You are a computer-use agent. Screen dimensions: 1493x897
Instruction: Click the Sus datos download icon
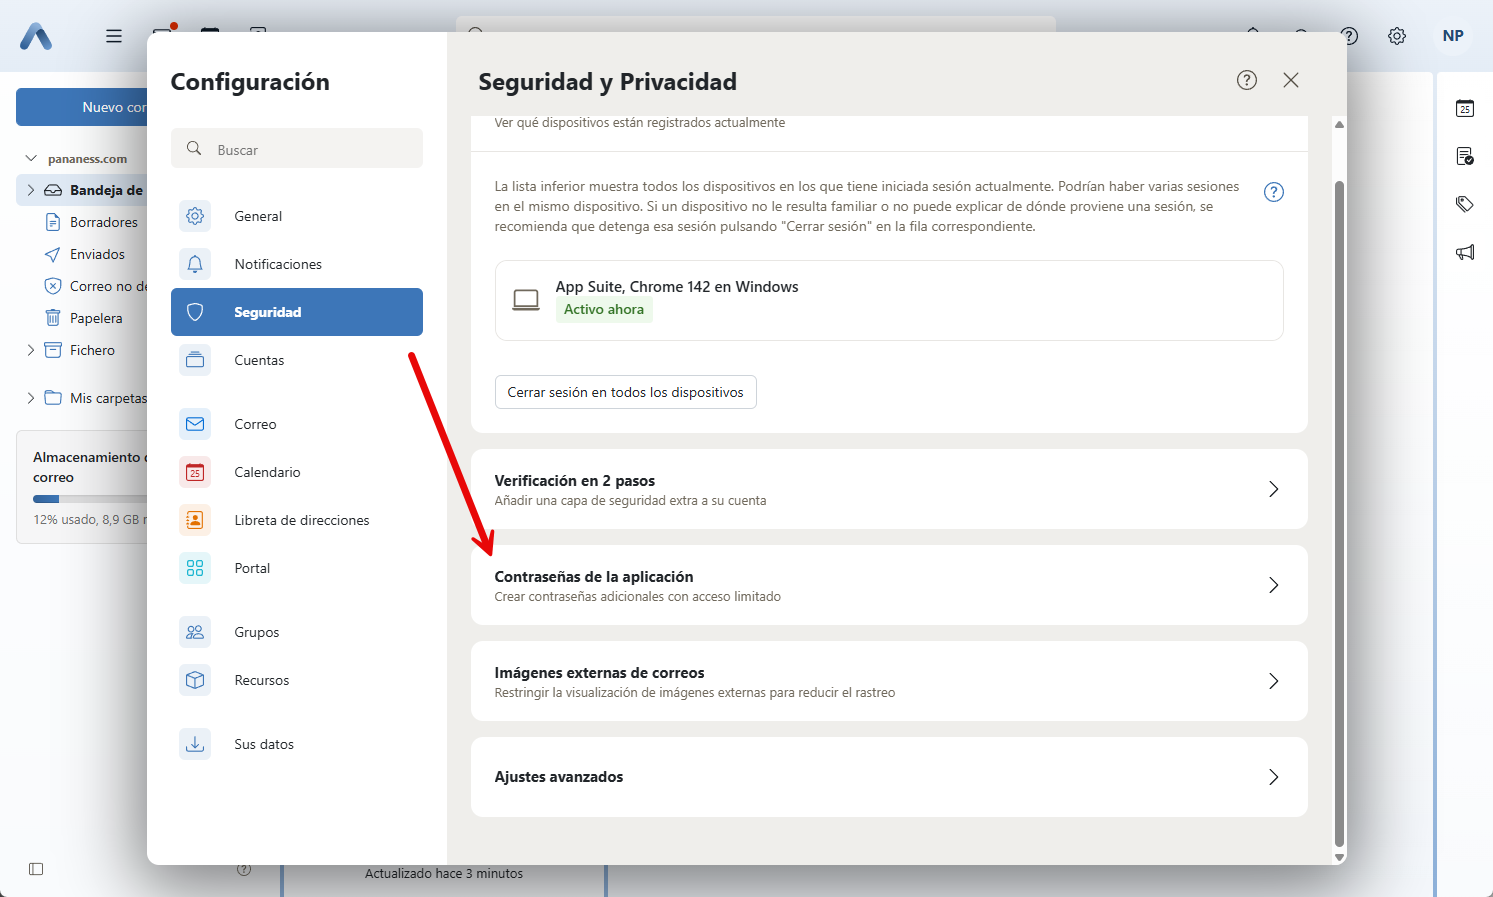(x=195, y=744)
